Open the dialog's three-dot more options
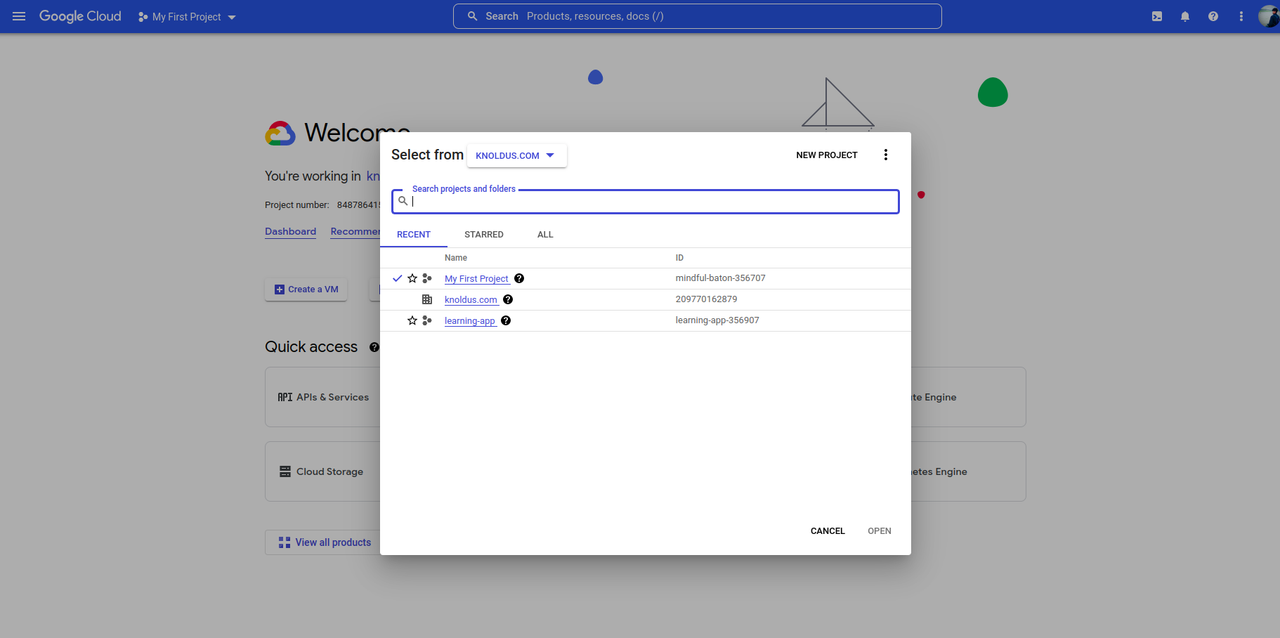 point(885,155)
